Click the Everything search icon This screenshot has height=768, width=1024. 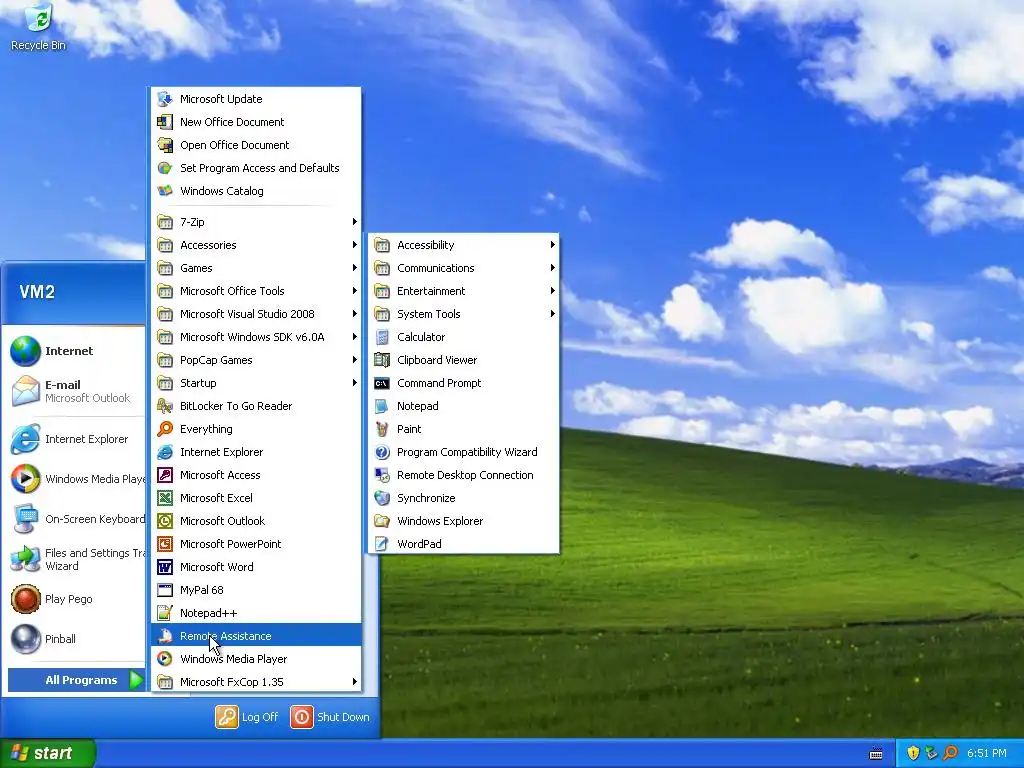click(x=165, y=429)
